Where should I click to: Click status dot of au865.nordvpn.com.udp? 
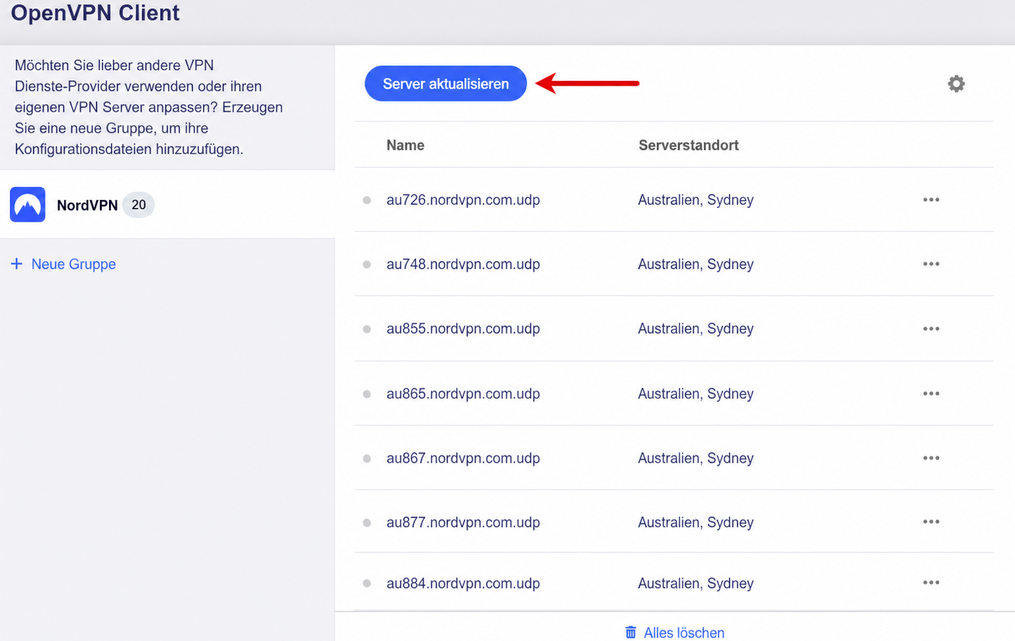point(367,394)
